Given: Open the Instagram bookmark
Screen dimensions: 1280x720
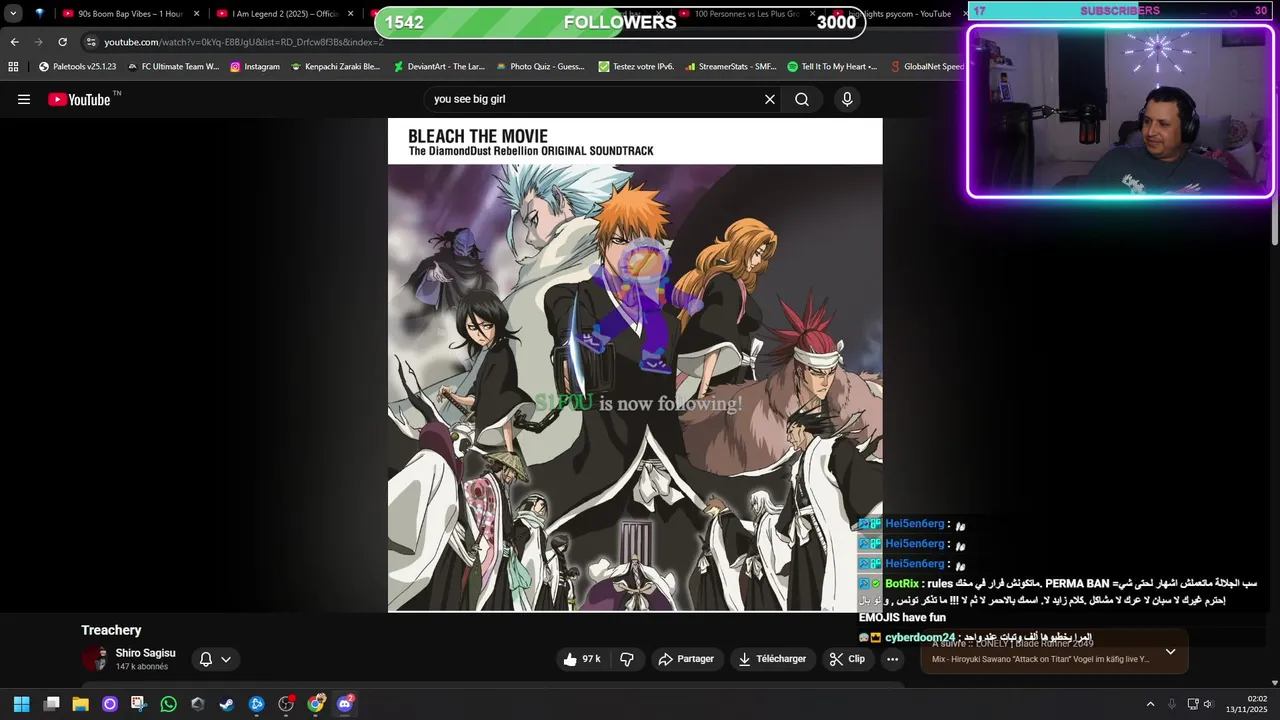Looking at the screenshot, I should (x=255, y=67).
